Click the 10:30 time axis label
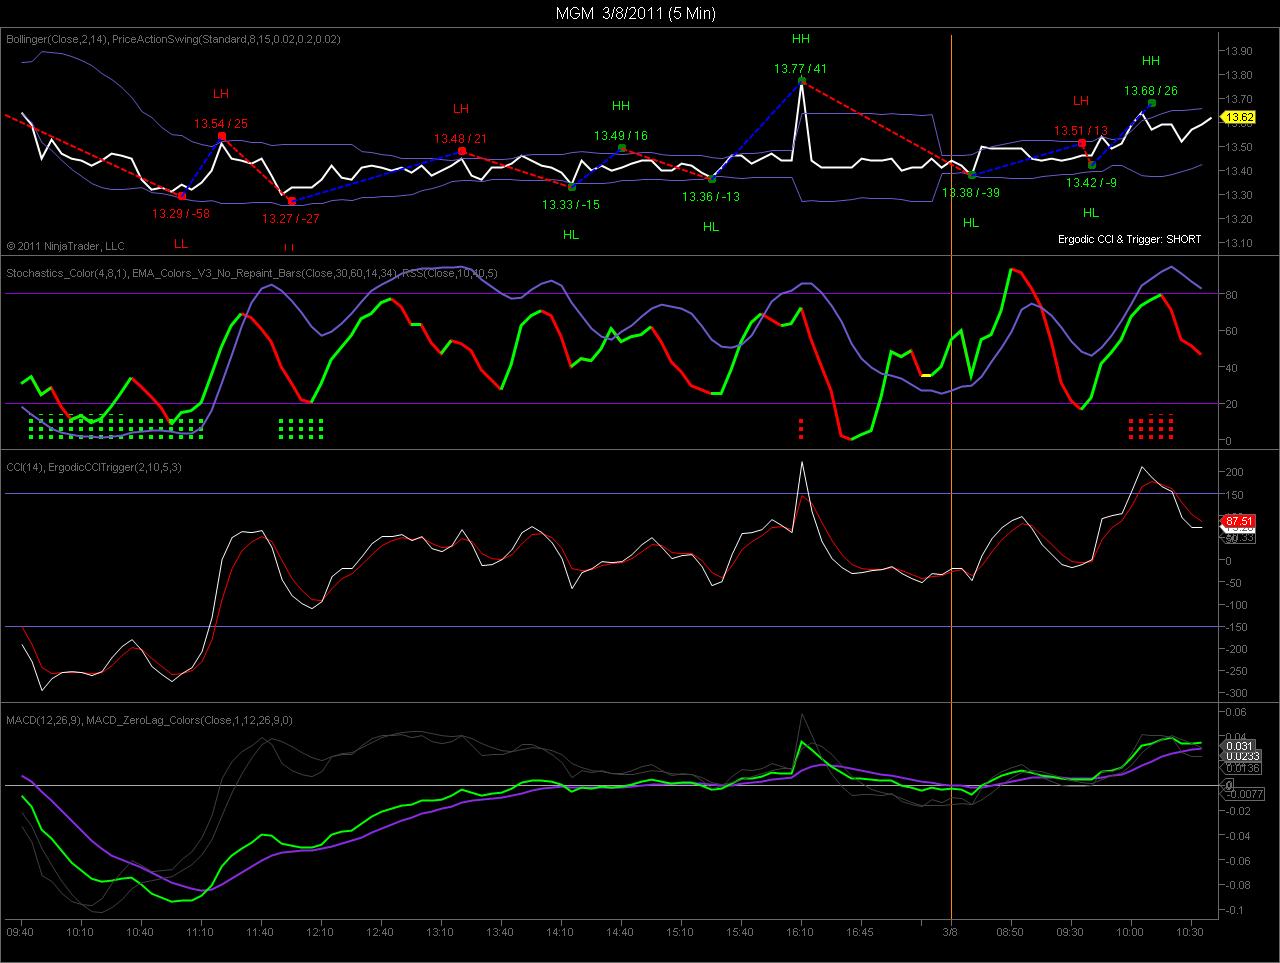The height and width of the screenshot is (963, 1280). click(1190, 931)
